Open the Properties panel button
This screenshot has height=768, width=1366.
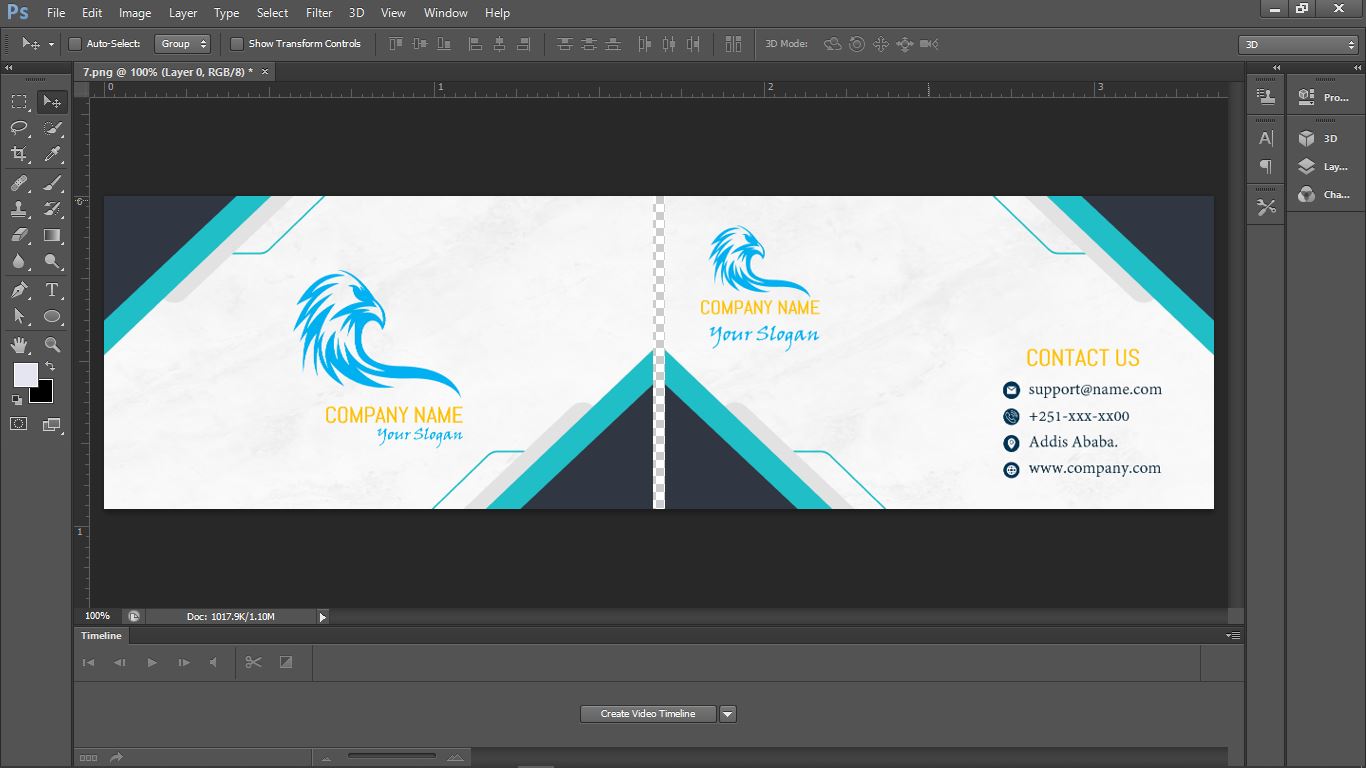[x=1325, y=97]
